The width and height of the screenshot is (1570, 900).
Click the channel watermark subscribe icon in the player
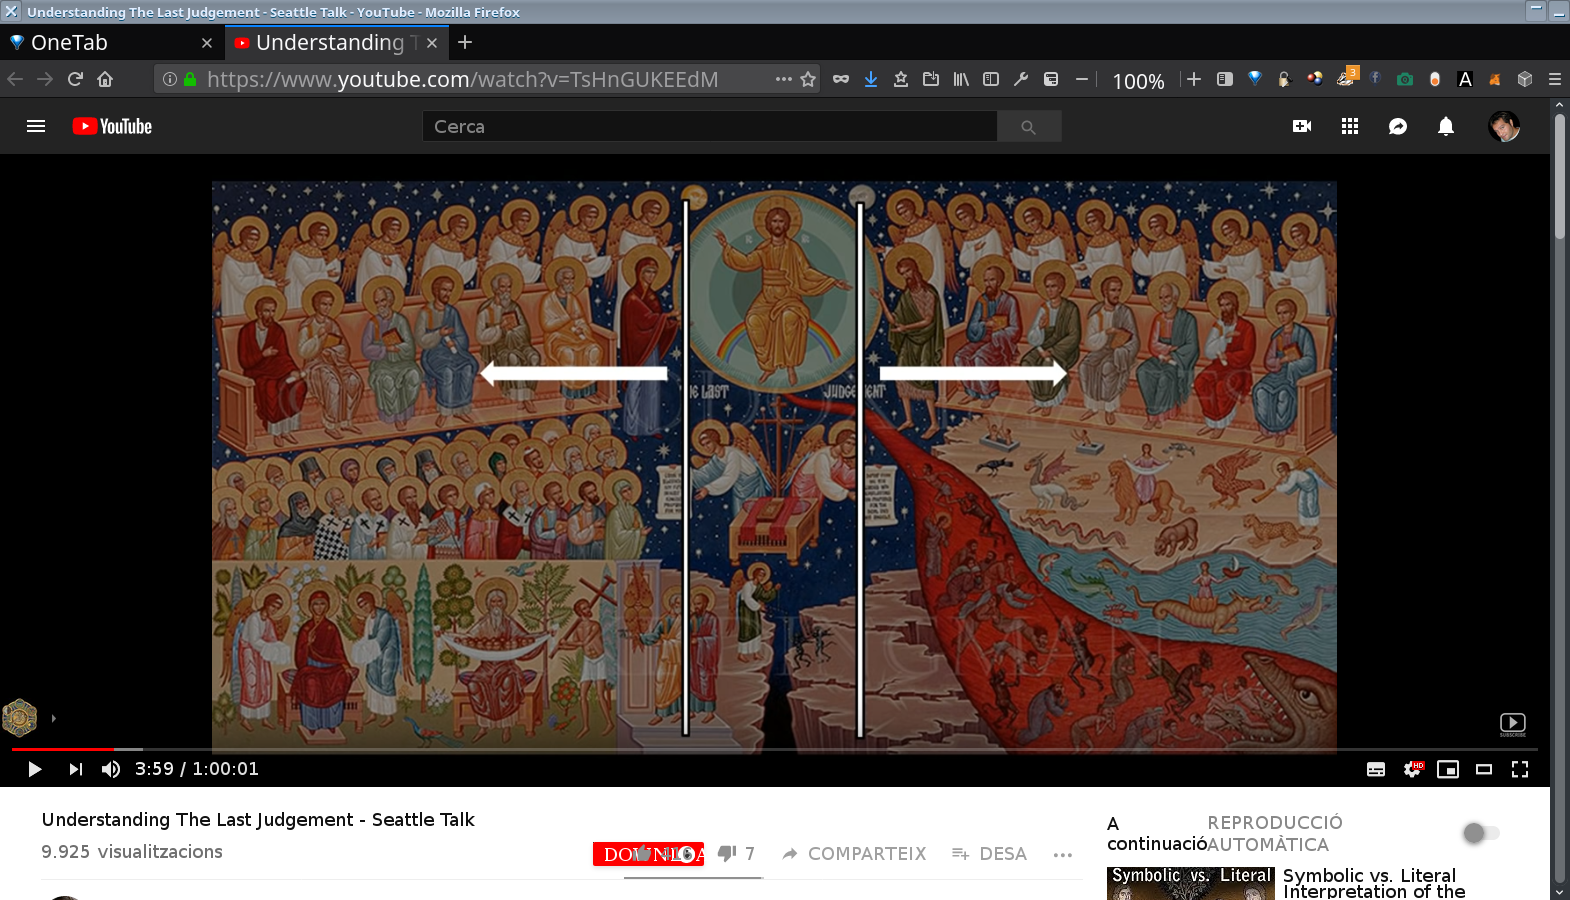coord(1513,724)
